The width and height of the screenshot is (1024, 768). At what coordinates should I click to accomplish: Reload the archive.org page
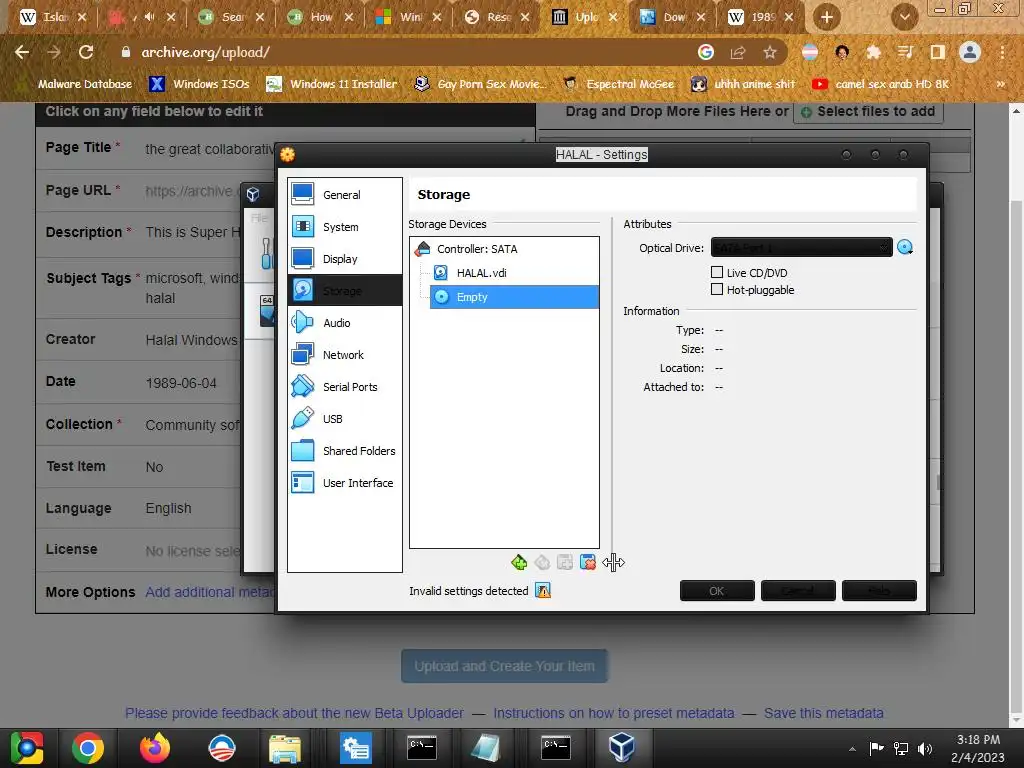[86, 52]
